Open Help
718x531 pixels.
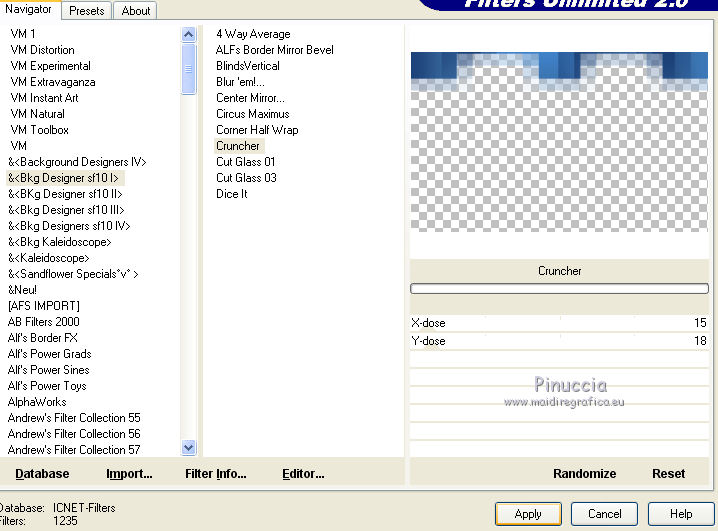[681, 514]
